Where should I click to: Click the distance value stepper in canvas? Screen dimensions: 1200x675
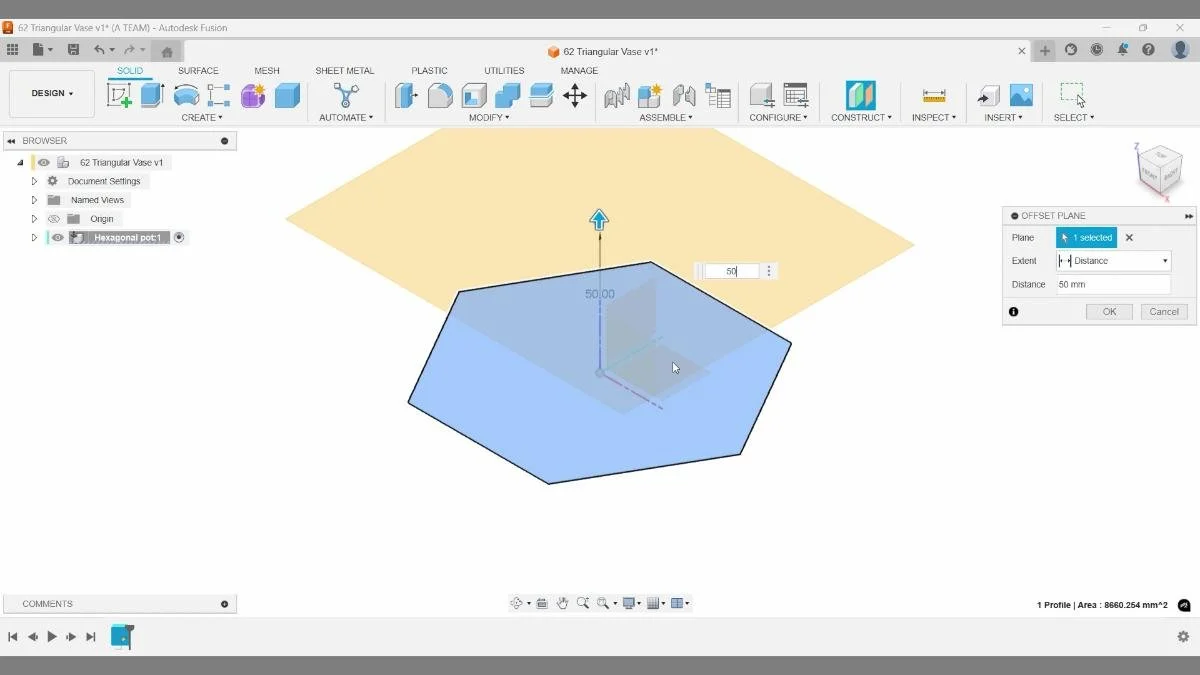point(768,270)
